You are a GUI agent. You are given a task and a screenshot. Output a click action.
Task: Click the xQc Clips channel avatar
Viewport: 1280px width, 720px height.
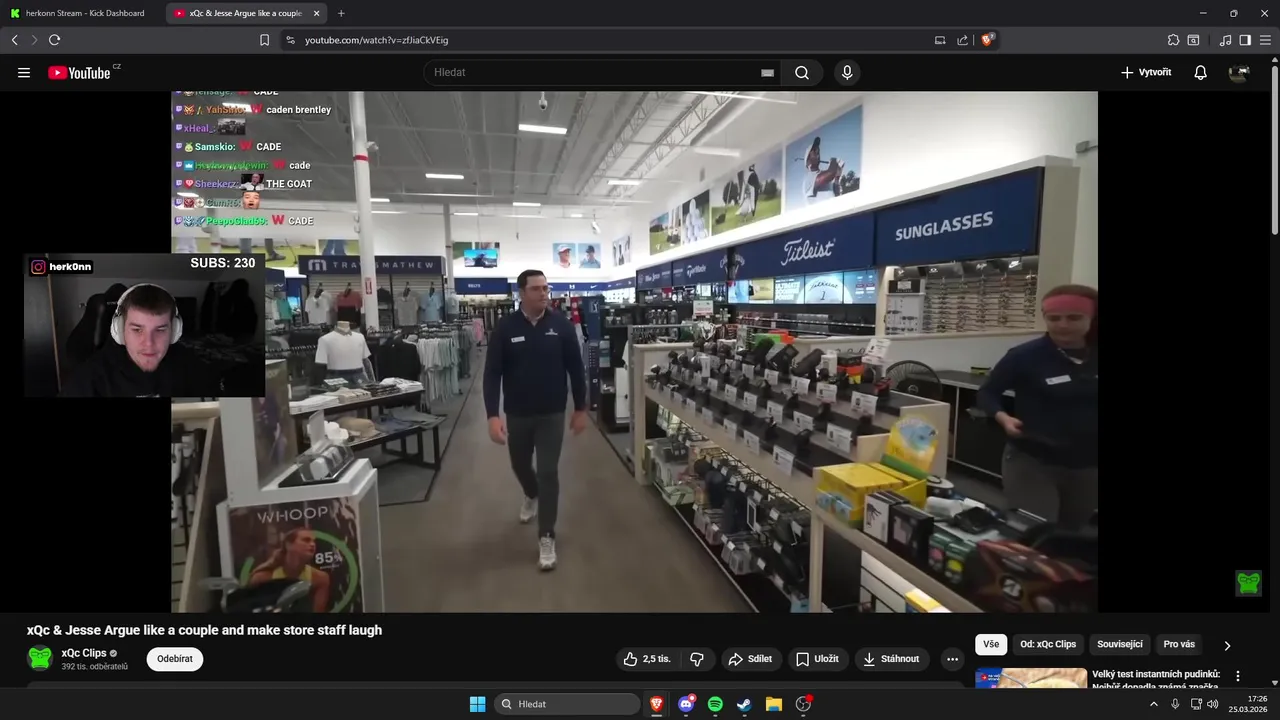pyautogui.click(x=40, y=658)
